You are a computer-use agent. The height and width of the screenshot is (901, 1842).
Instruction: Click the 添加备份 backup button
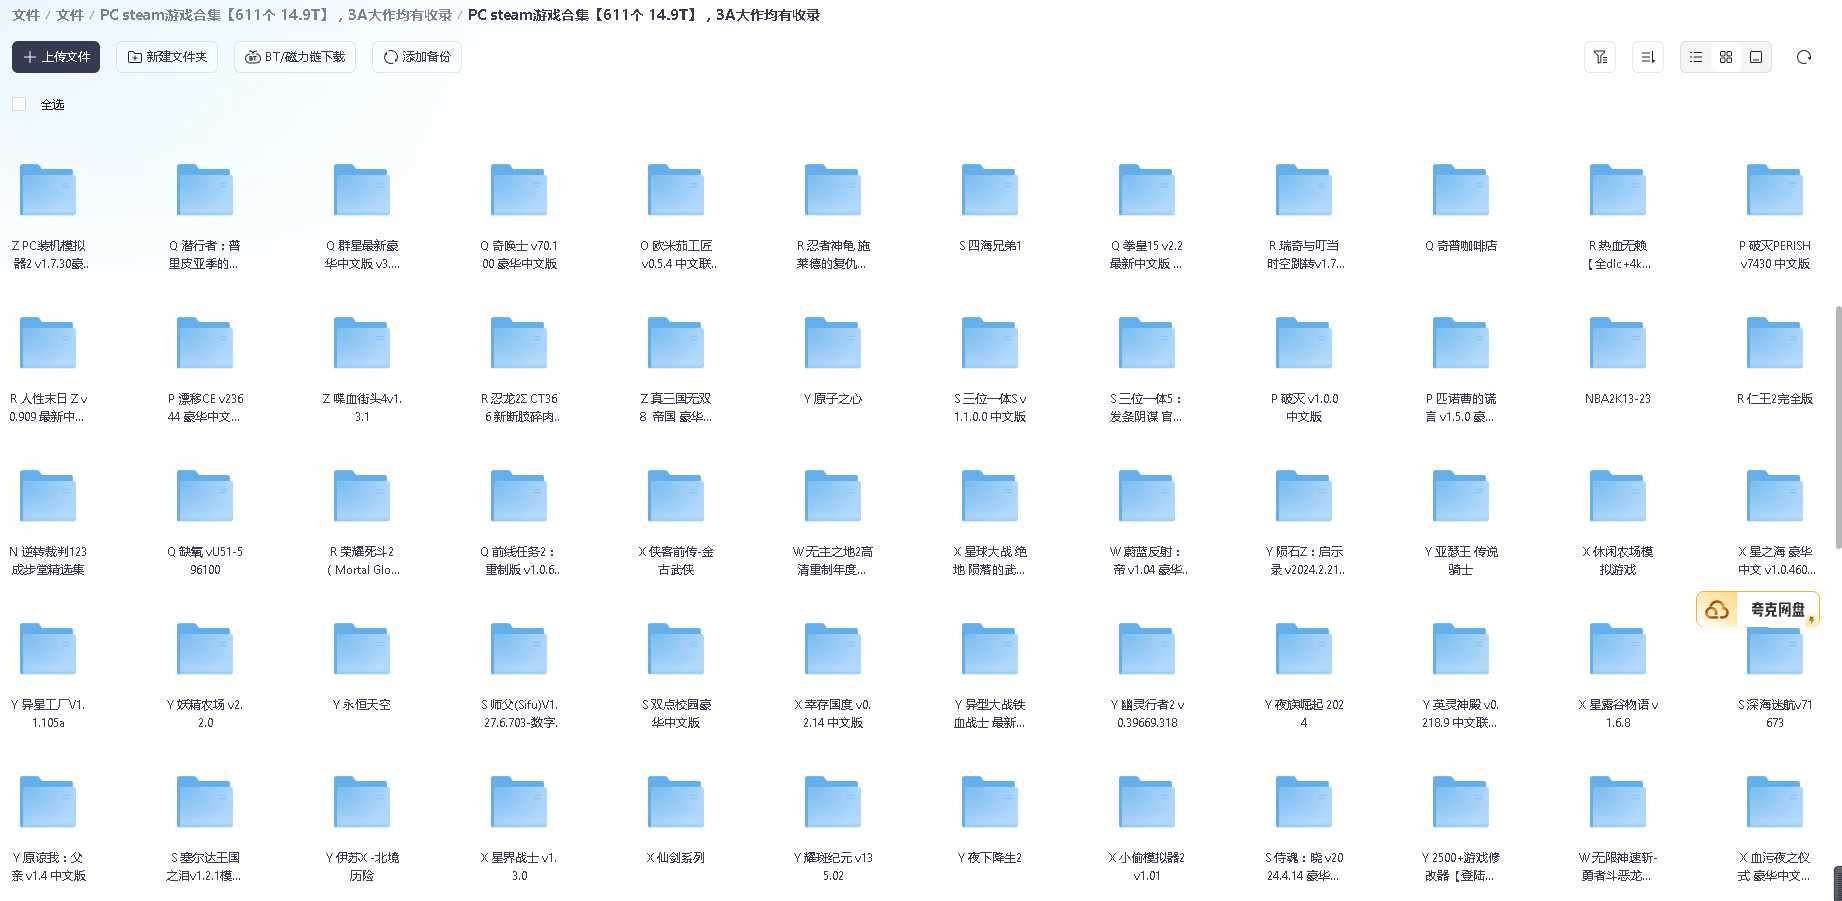416,57
